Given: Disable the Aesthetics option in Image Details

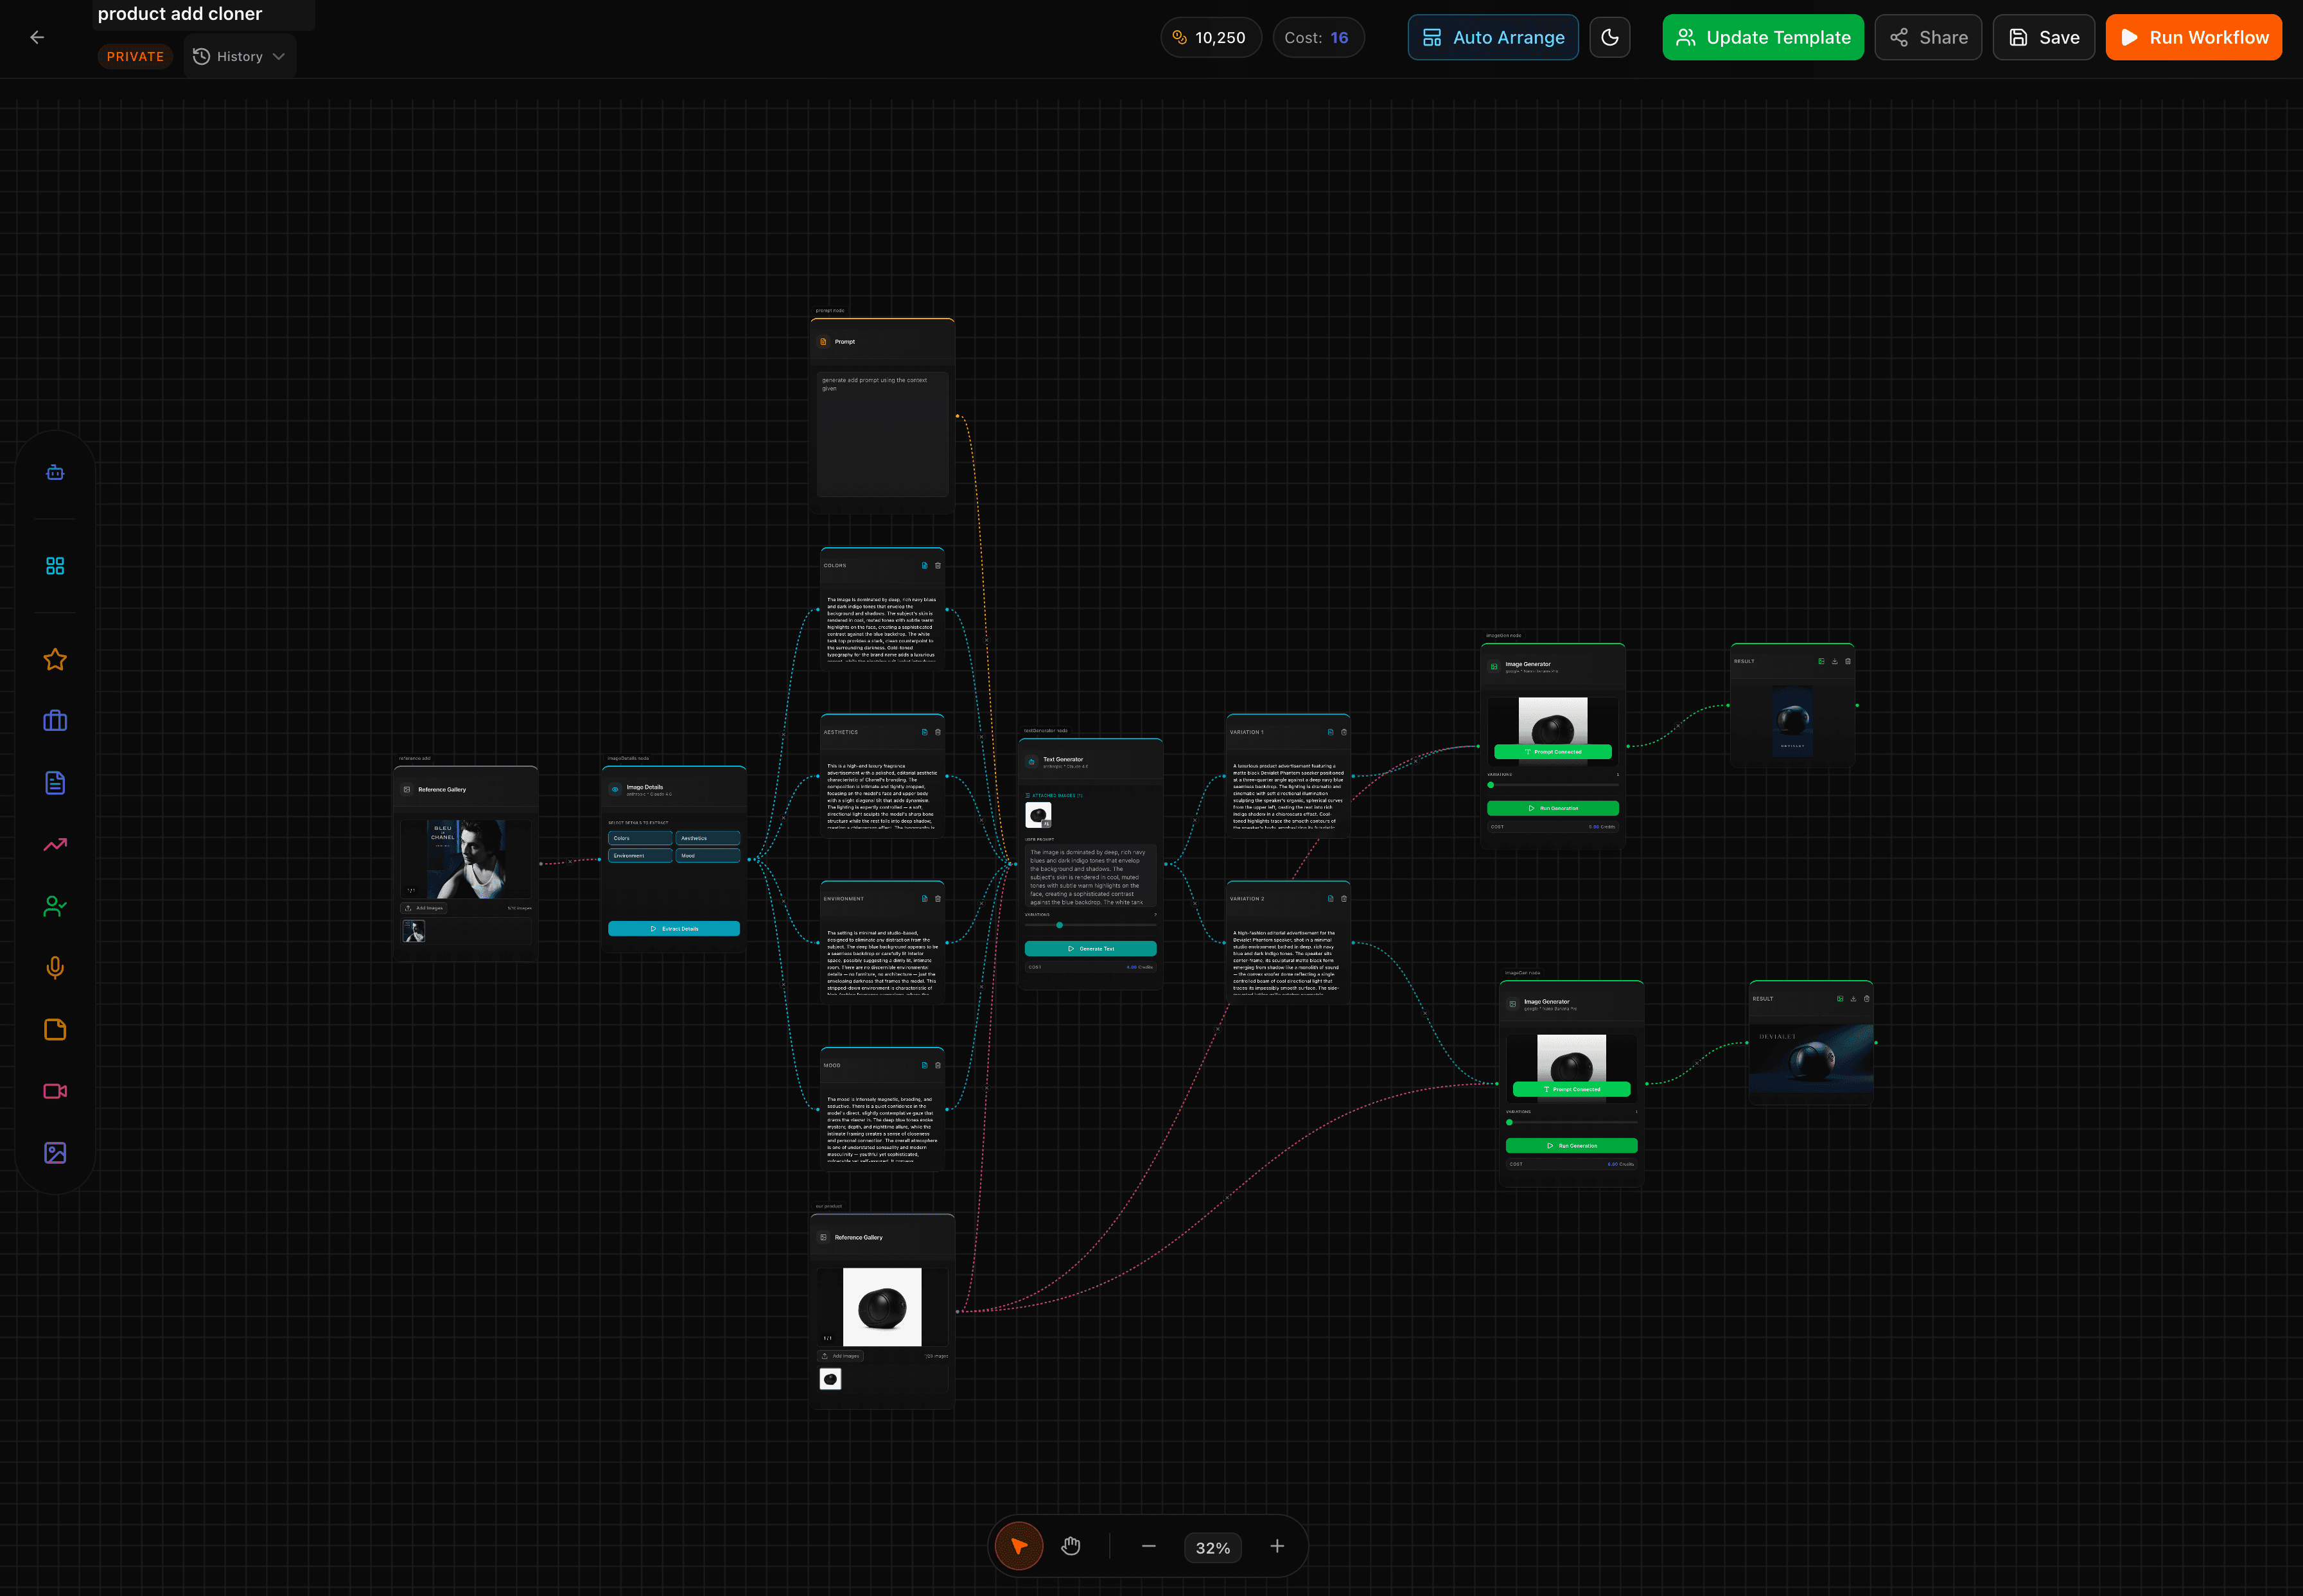Looking at the screenshot, I should 708,838.
